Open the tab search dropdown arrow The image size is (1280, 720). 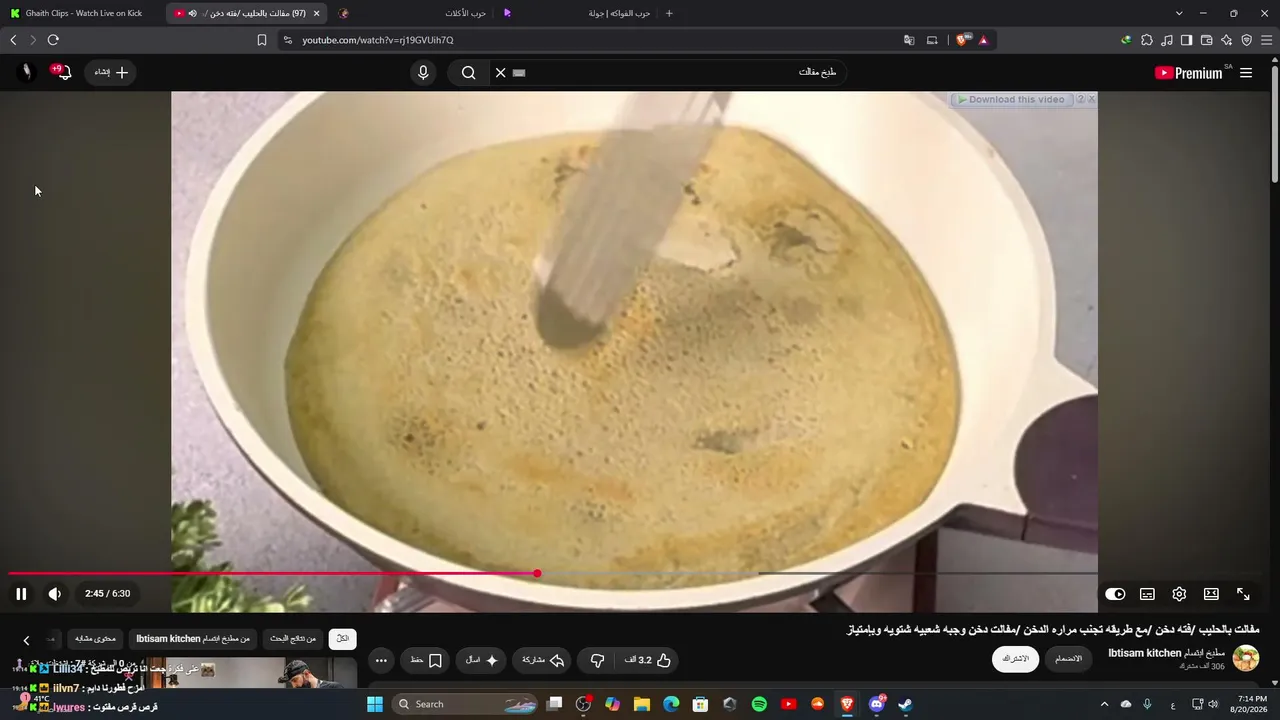pos(1179,13)
